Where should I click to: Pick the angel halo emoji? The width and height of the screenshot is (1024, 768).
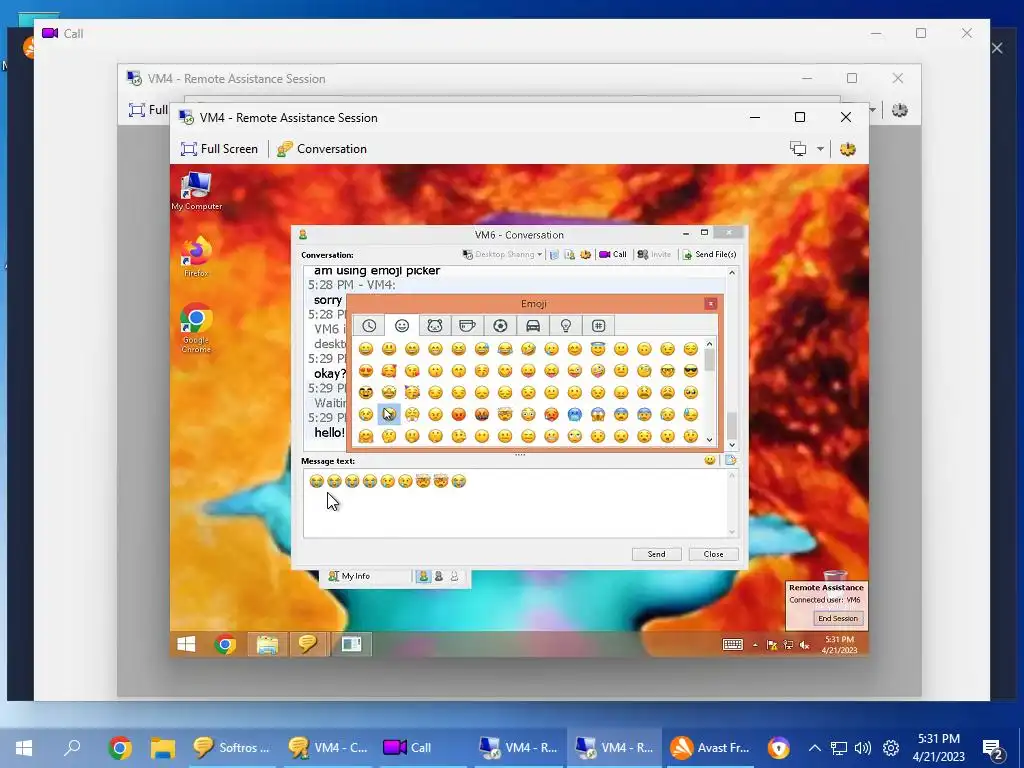[x=598, y=349]
